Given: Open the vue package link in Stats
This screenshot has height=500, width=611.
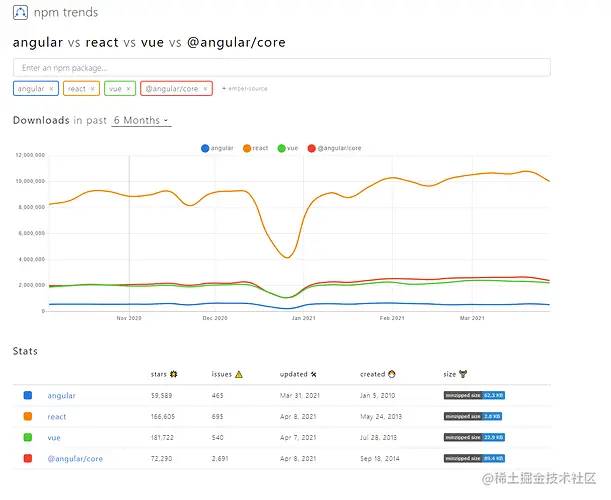Looking at the screenshot, I should point(54,438).
